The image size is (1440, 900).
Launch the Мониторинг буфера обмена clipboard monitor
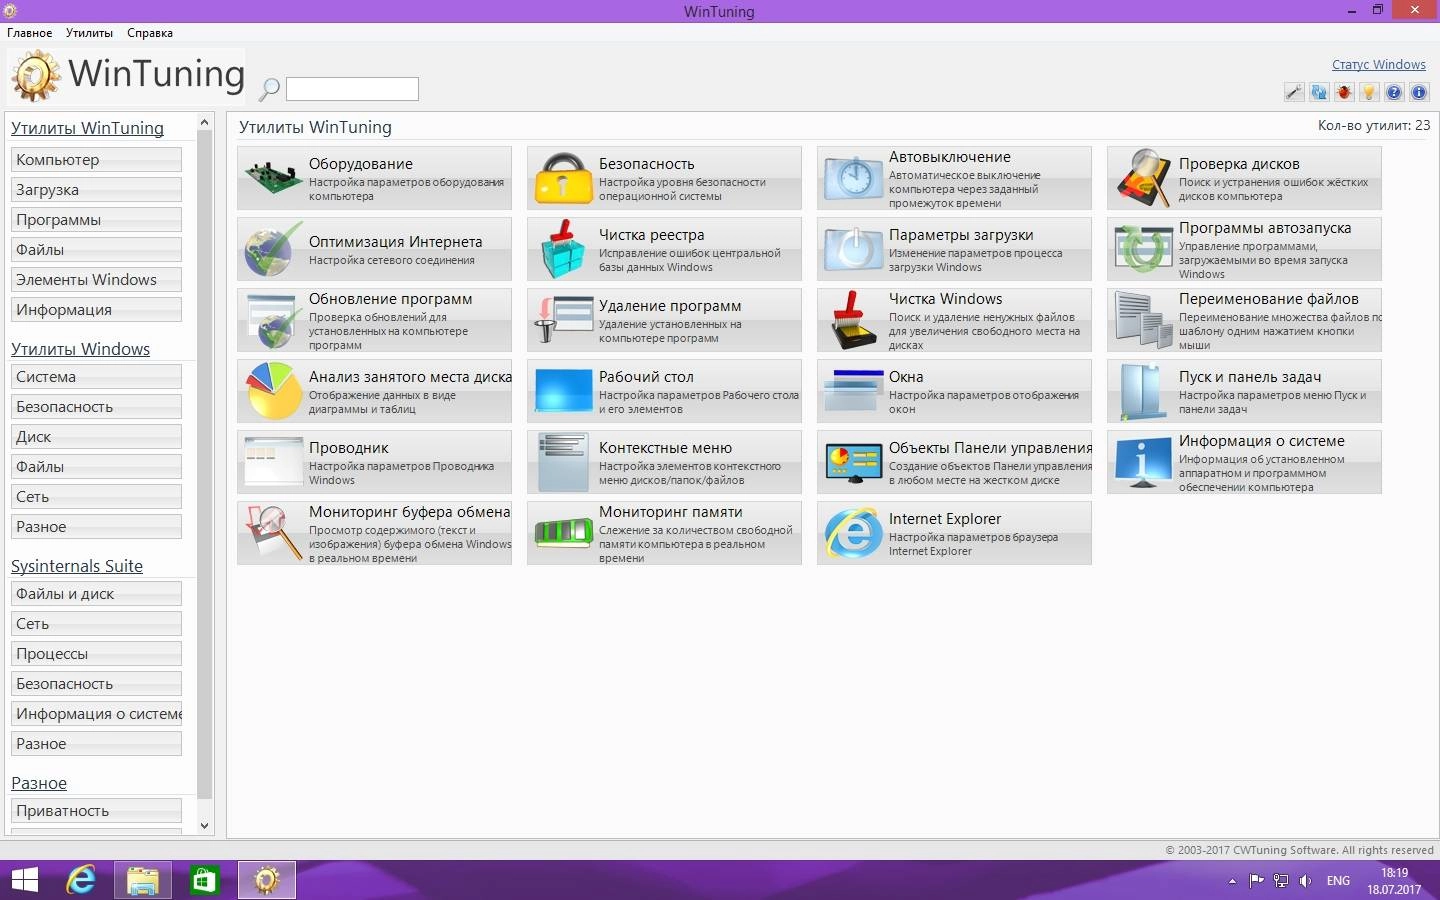pyautogui.click(x=374, y=533)
